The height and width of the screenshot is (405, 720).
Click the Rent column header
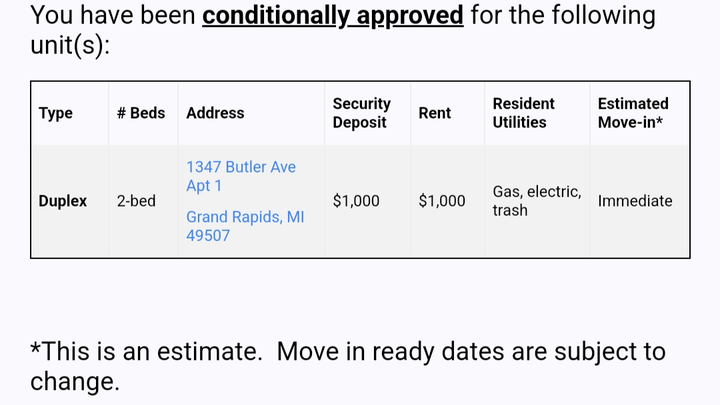[x=434, y=113]
